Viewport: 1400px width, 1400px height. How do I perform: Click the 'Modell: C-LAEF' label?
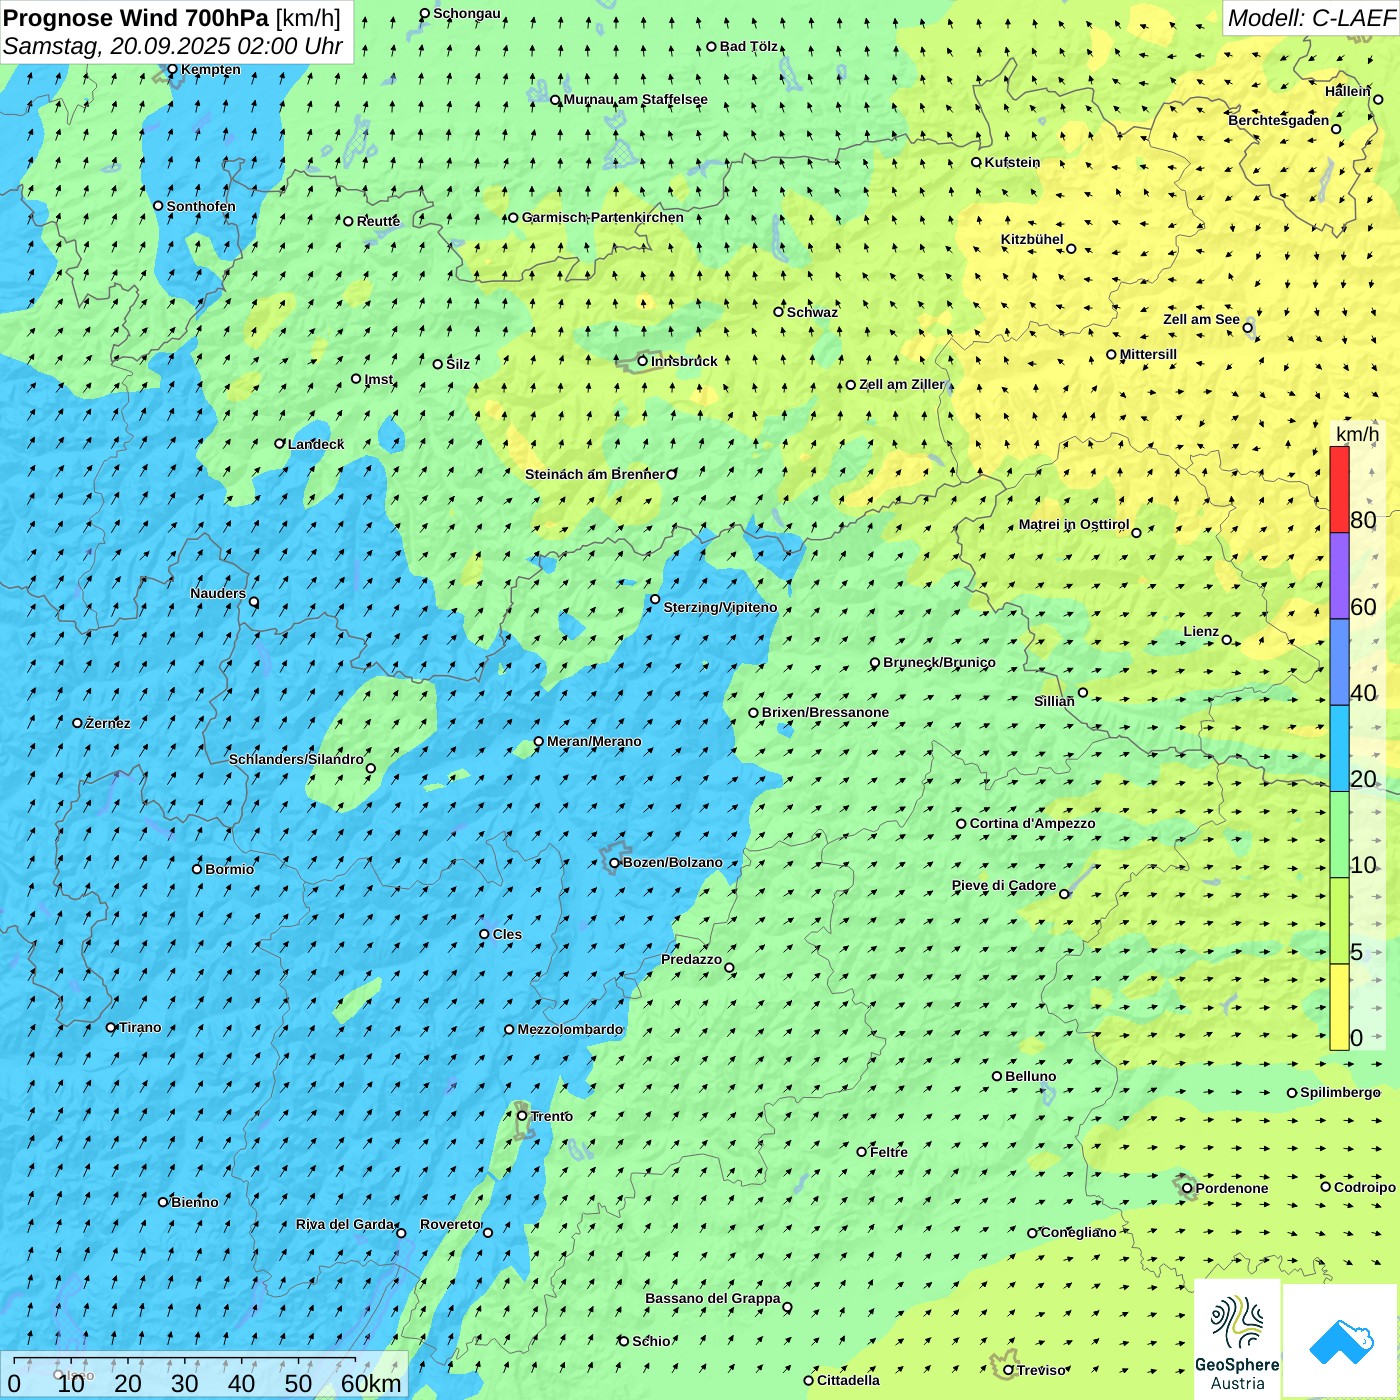[1311, 18]
